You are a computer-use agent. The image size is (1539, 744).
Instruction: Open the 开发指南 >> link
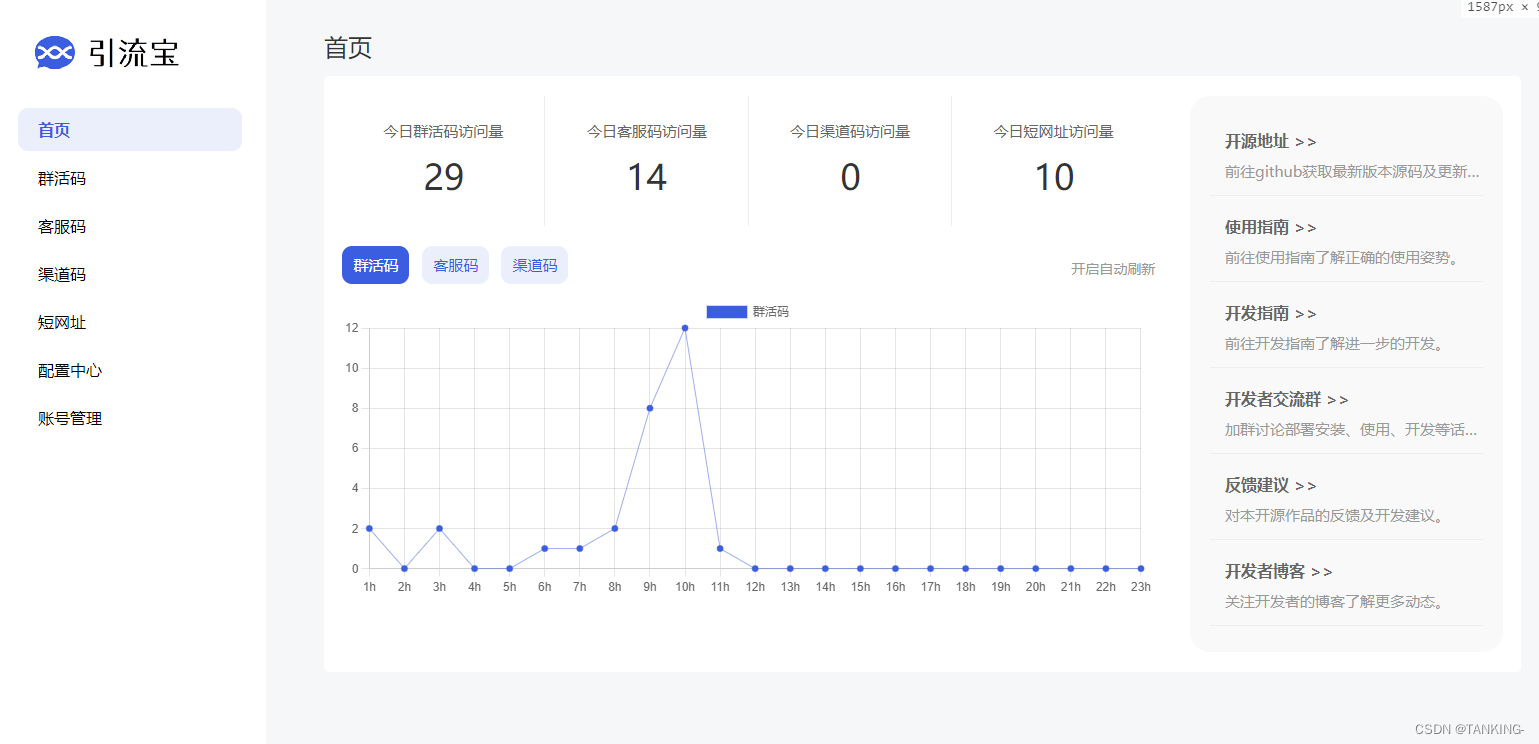(1271, 313)
